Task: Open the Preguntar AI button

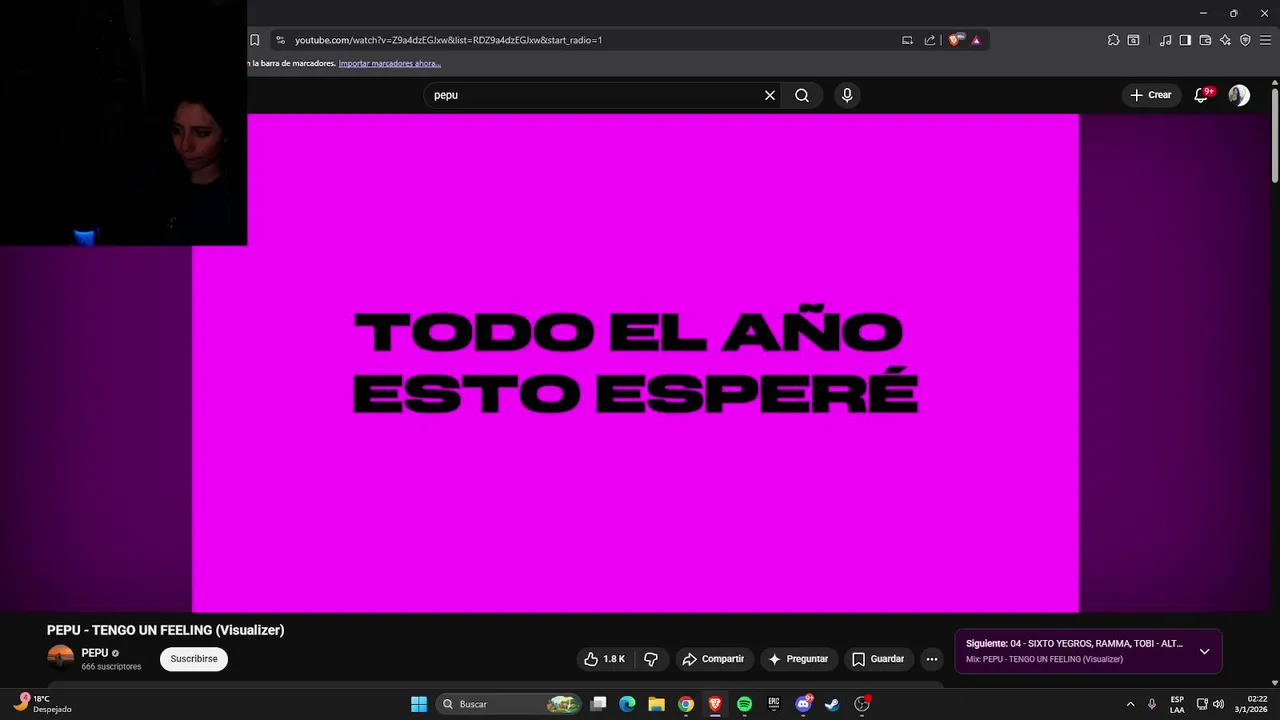Action: click(x=798, y=659)
